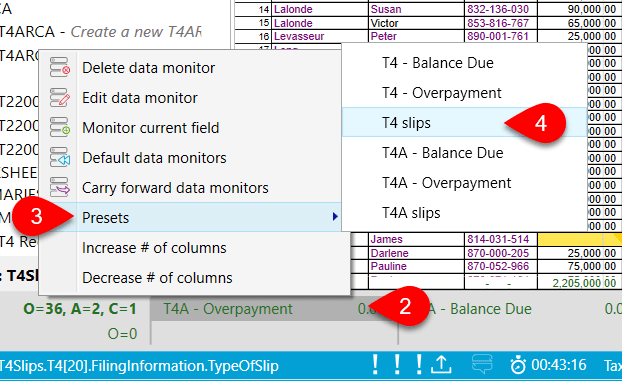Viewport: 622px width, 381px height.
Task: Click the Default data monitors rewind icon
Action: (x=60, y=158)
